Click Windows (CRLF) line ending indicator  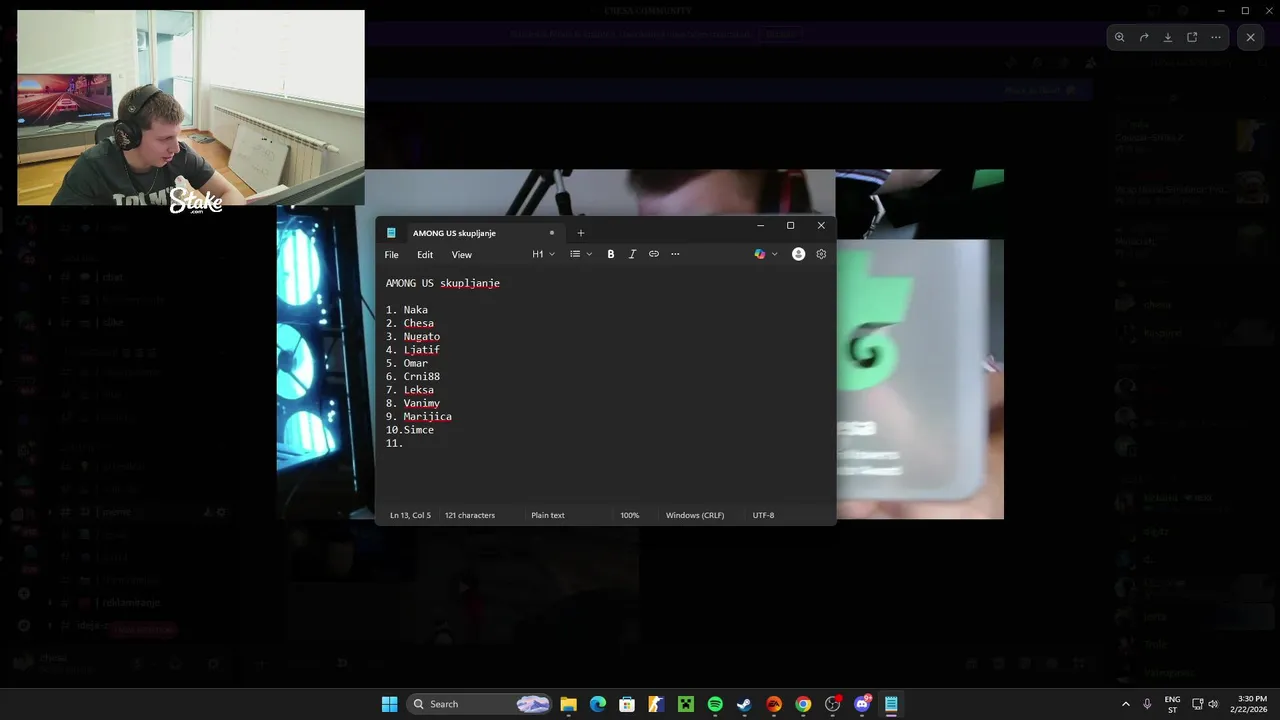coord(695,515)
